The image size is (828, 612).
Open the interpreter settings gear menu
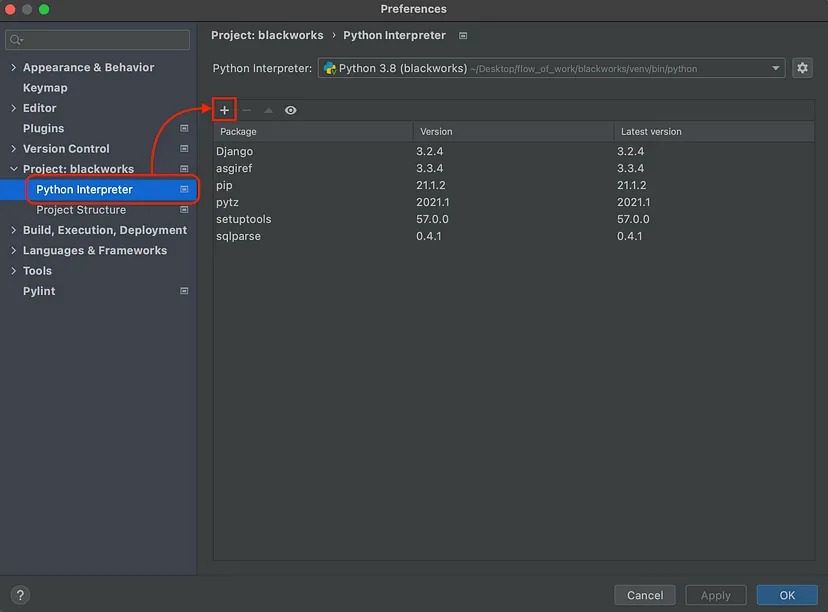802,68
